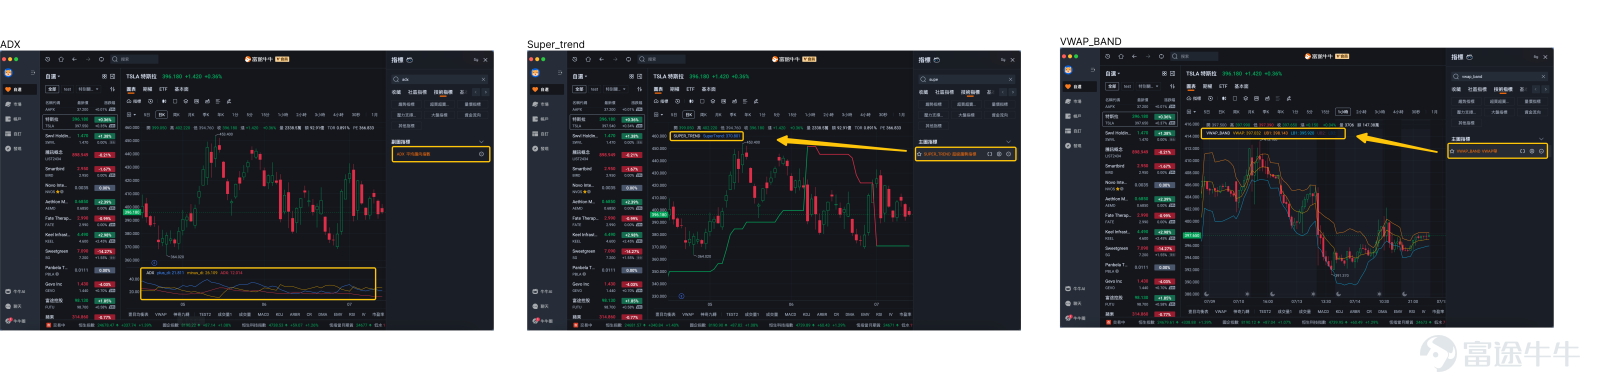Image resolution: width=1600 pixels, height=390 pixels.
Task: Click the pin icon atop VWAP_BAND window's 指標 panel
Action: (1536, 57)
